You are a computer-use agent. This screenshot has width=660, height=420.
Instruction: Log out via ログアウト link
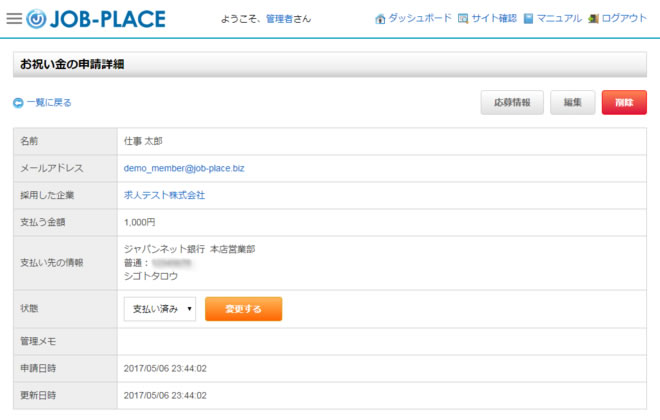[x=624, y=19]
